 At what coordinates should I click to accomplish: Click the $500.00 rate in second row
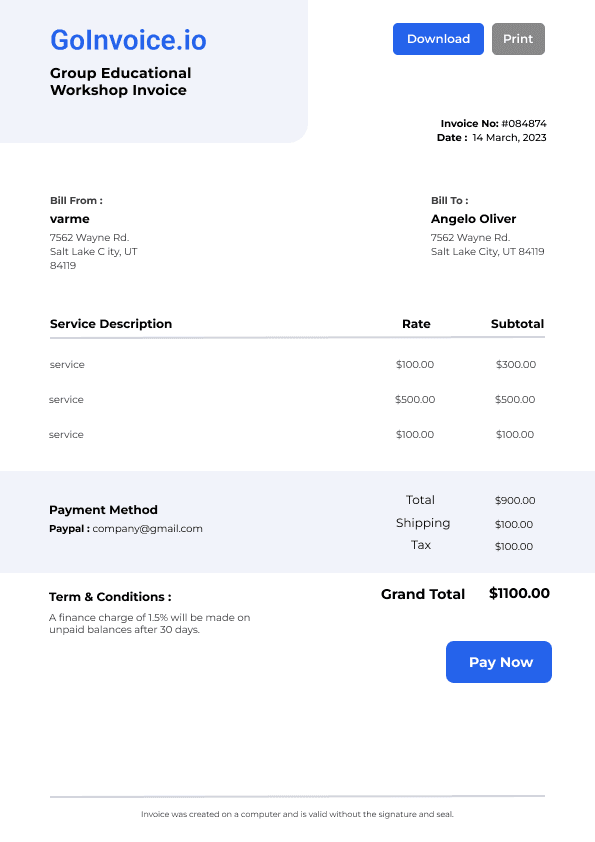coord(415,400)
